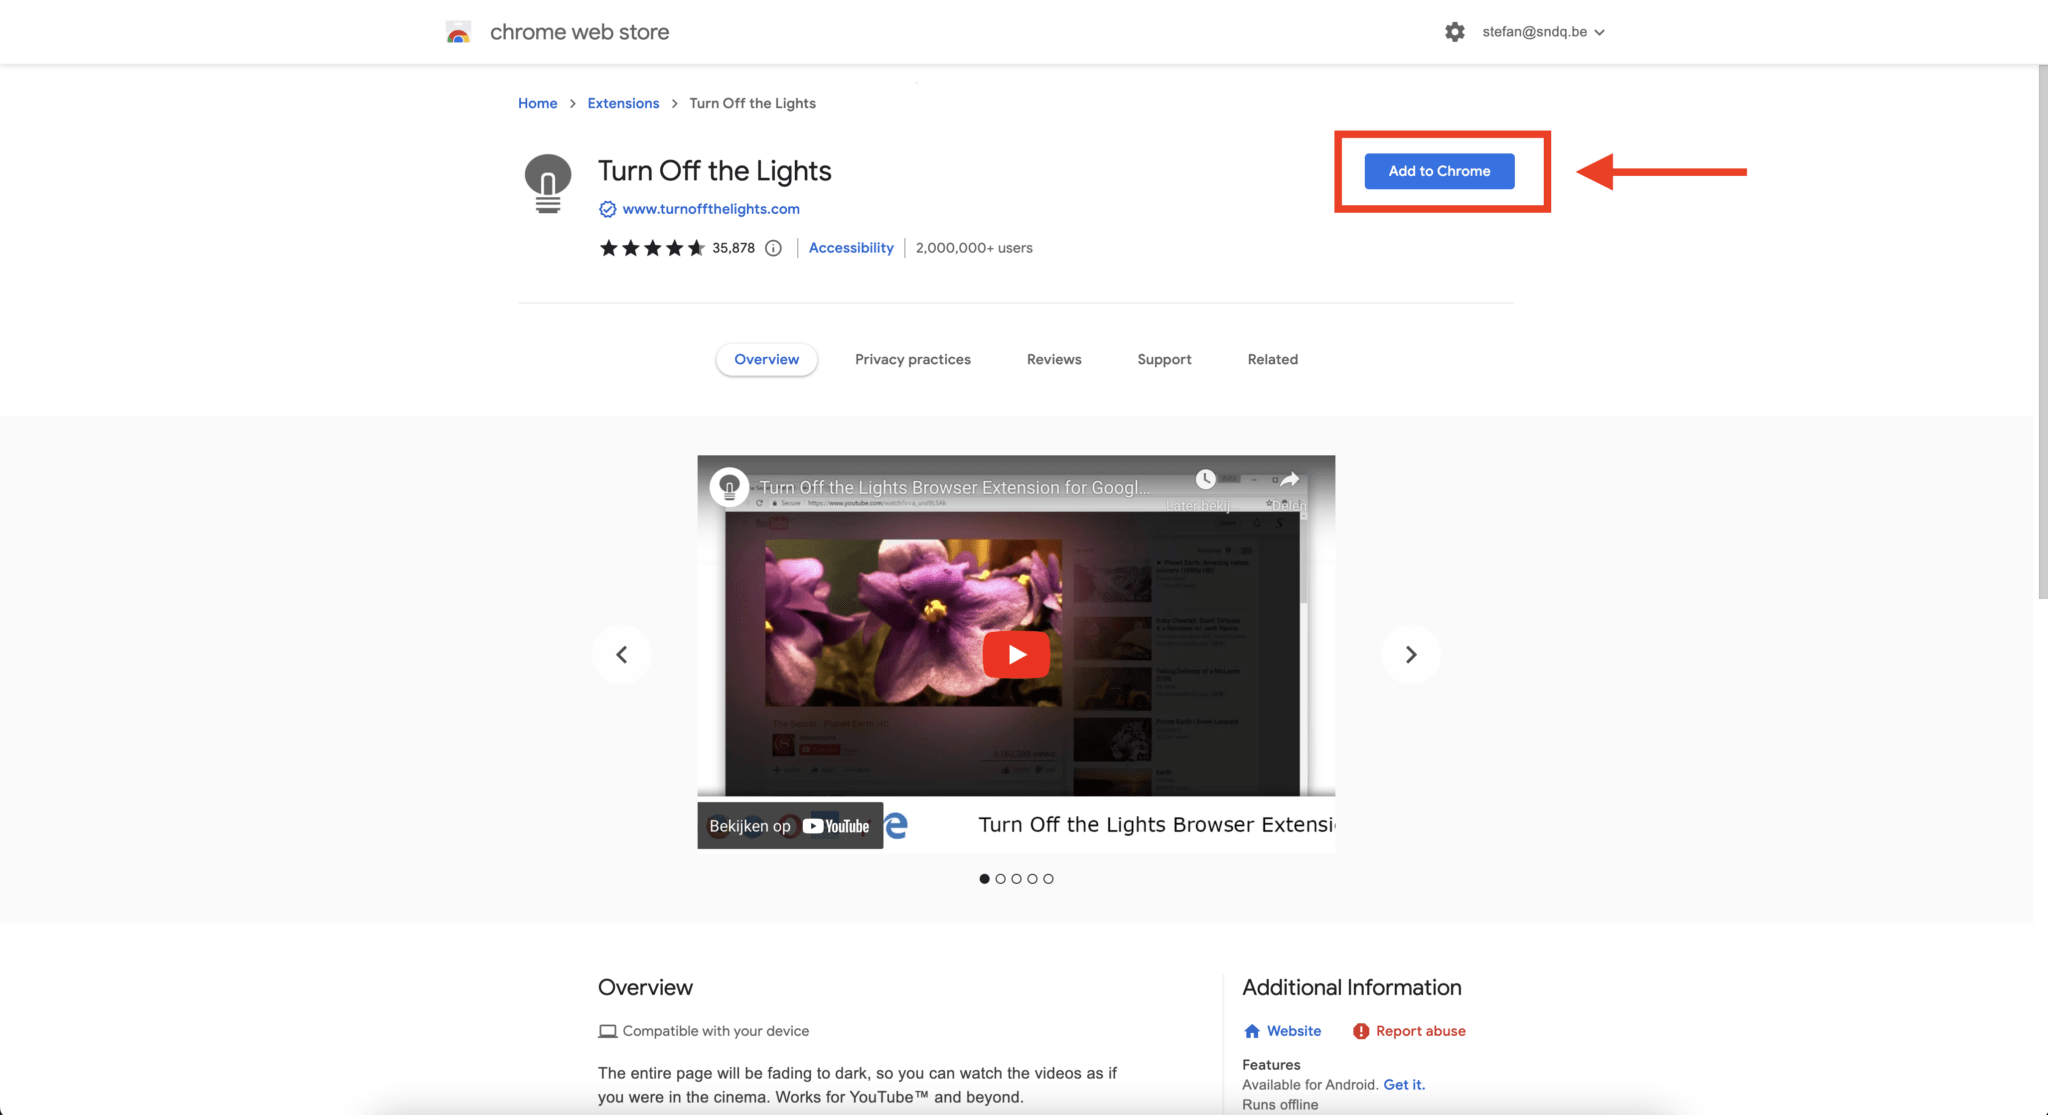
Task: Click the 2,000,000+ users text
Action: click(974, 248)
